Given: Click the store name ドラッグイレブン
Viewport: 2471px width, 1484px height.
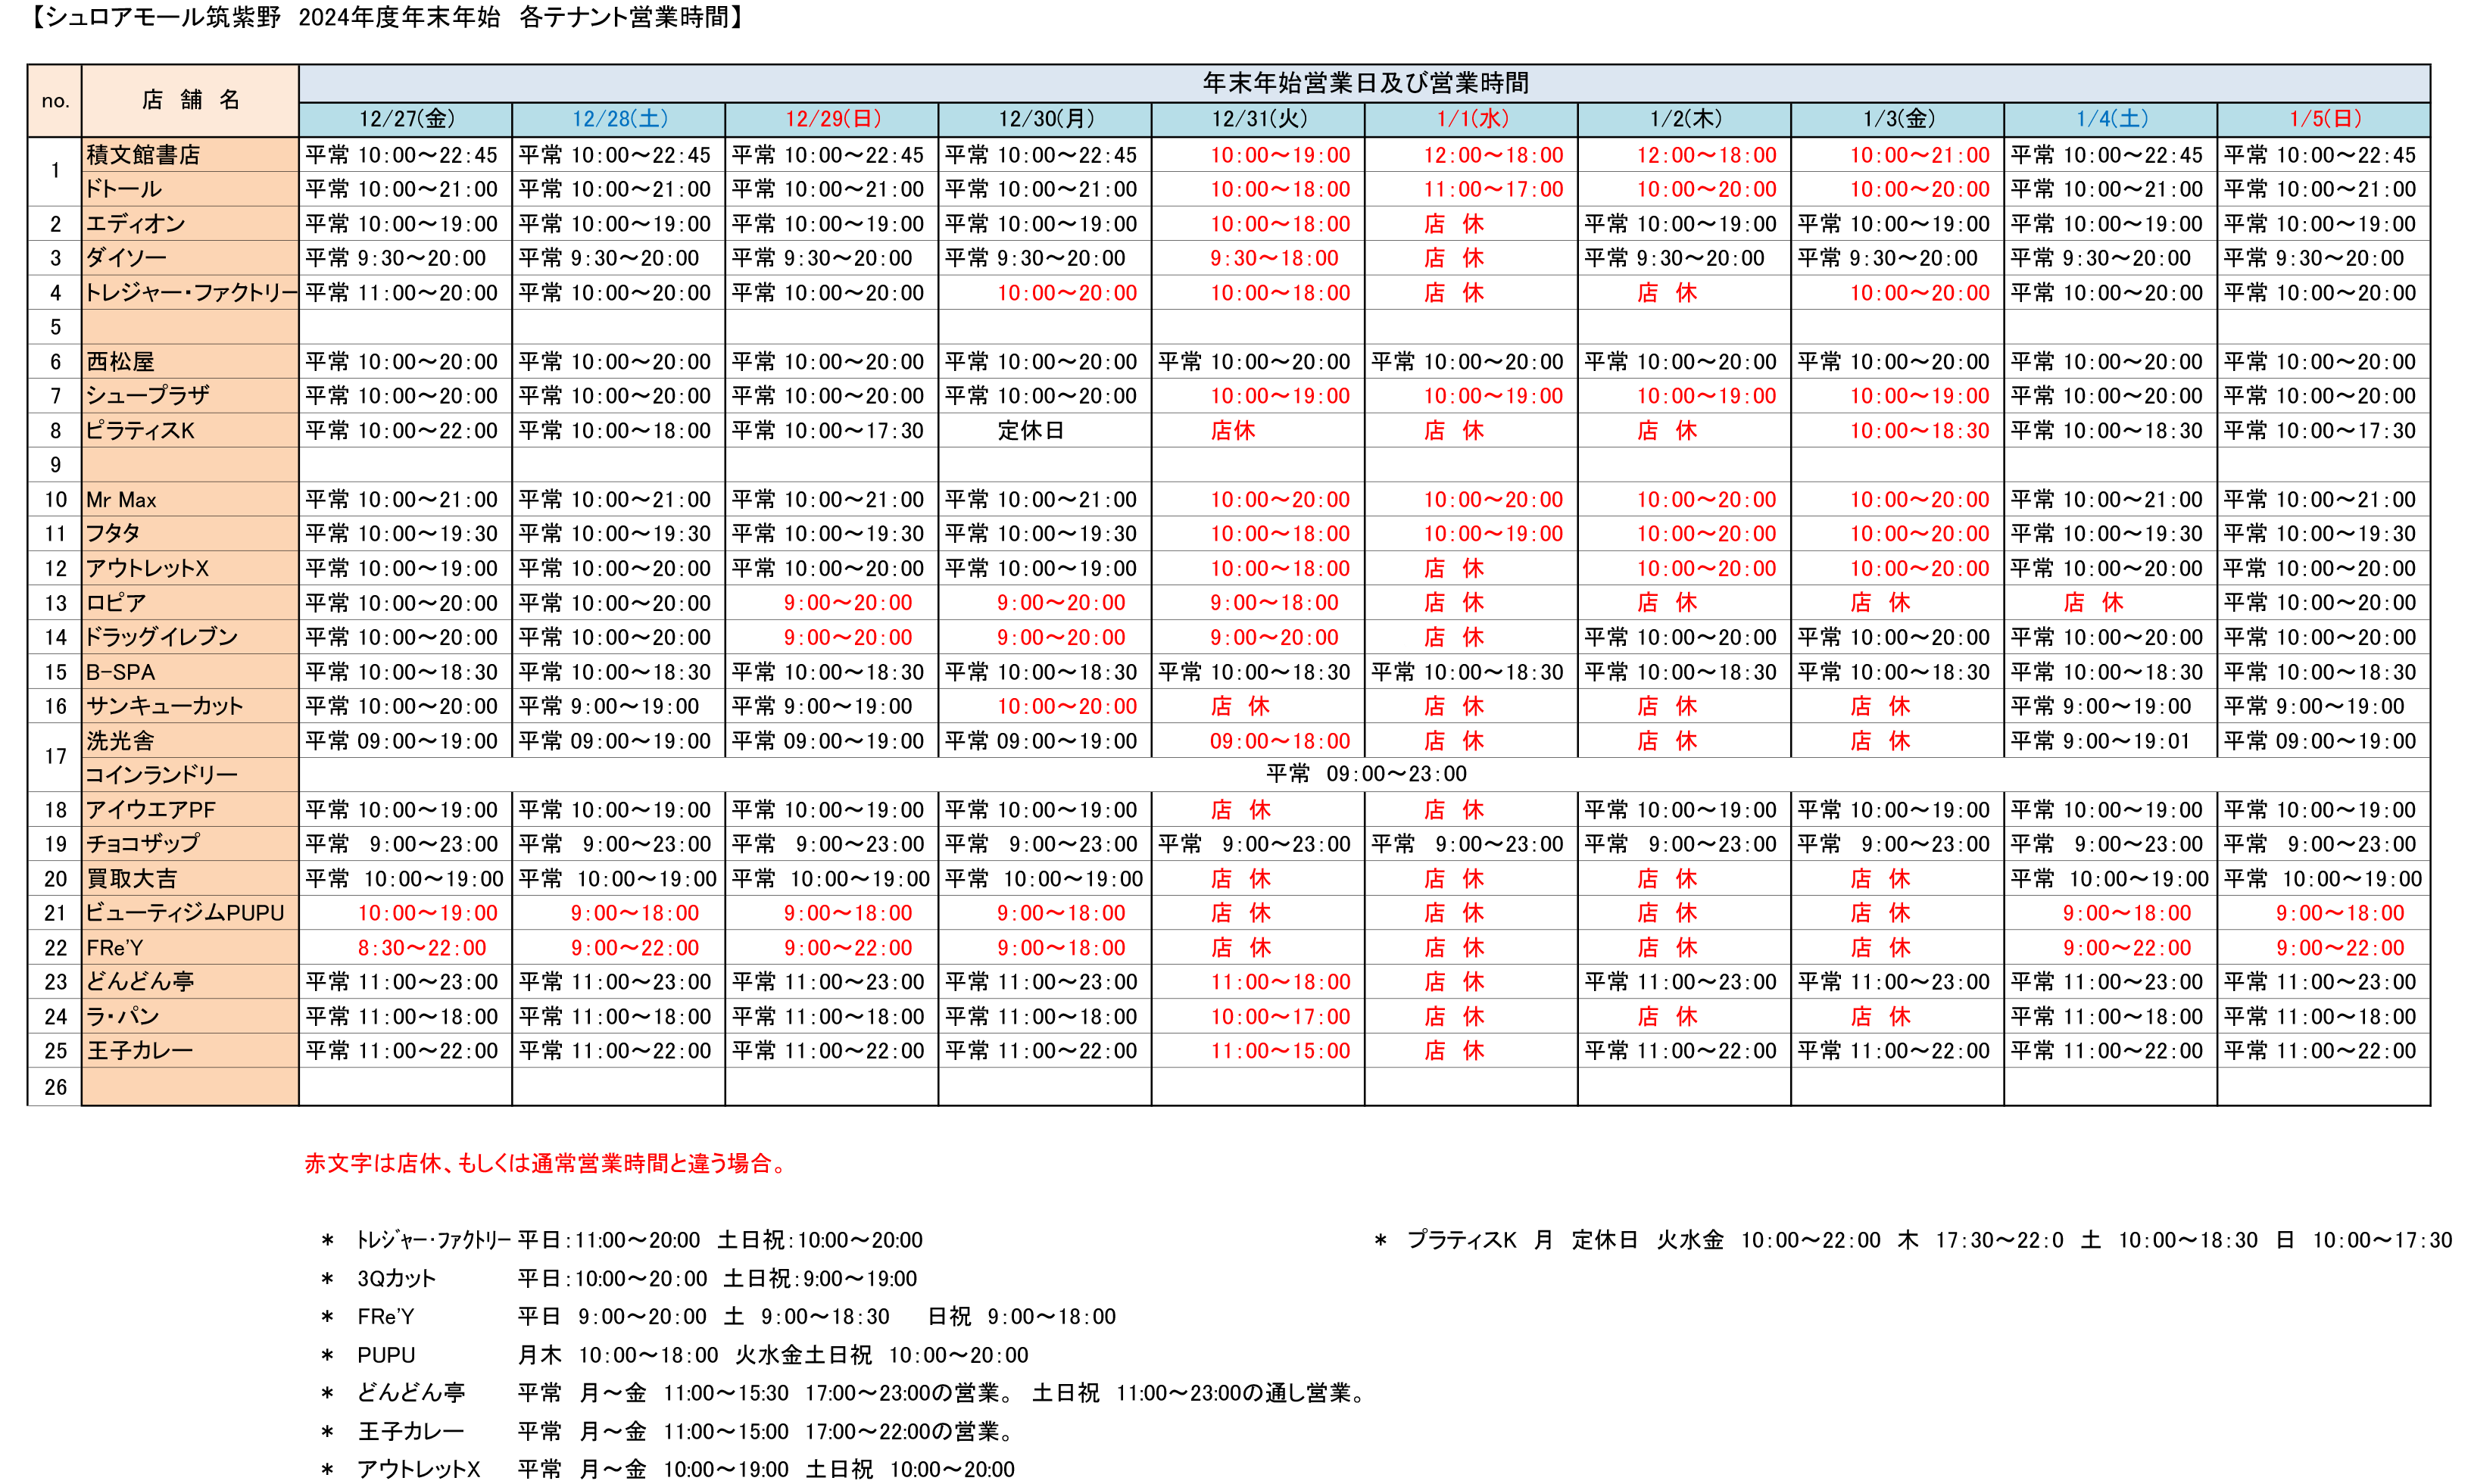Looking at the screenshot, I should pos(162,638).
